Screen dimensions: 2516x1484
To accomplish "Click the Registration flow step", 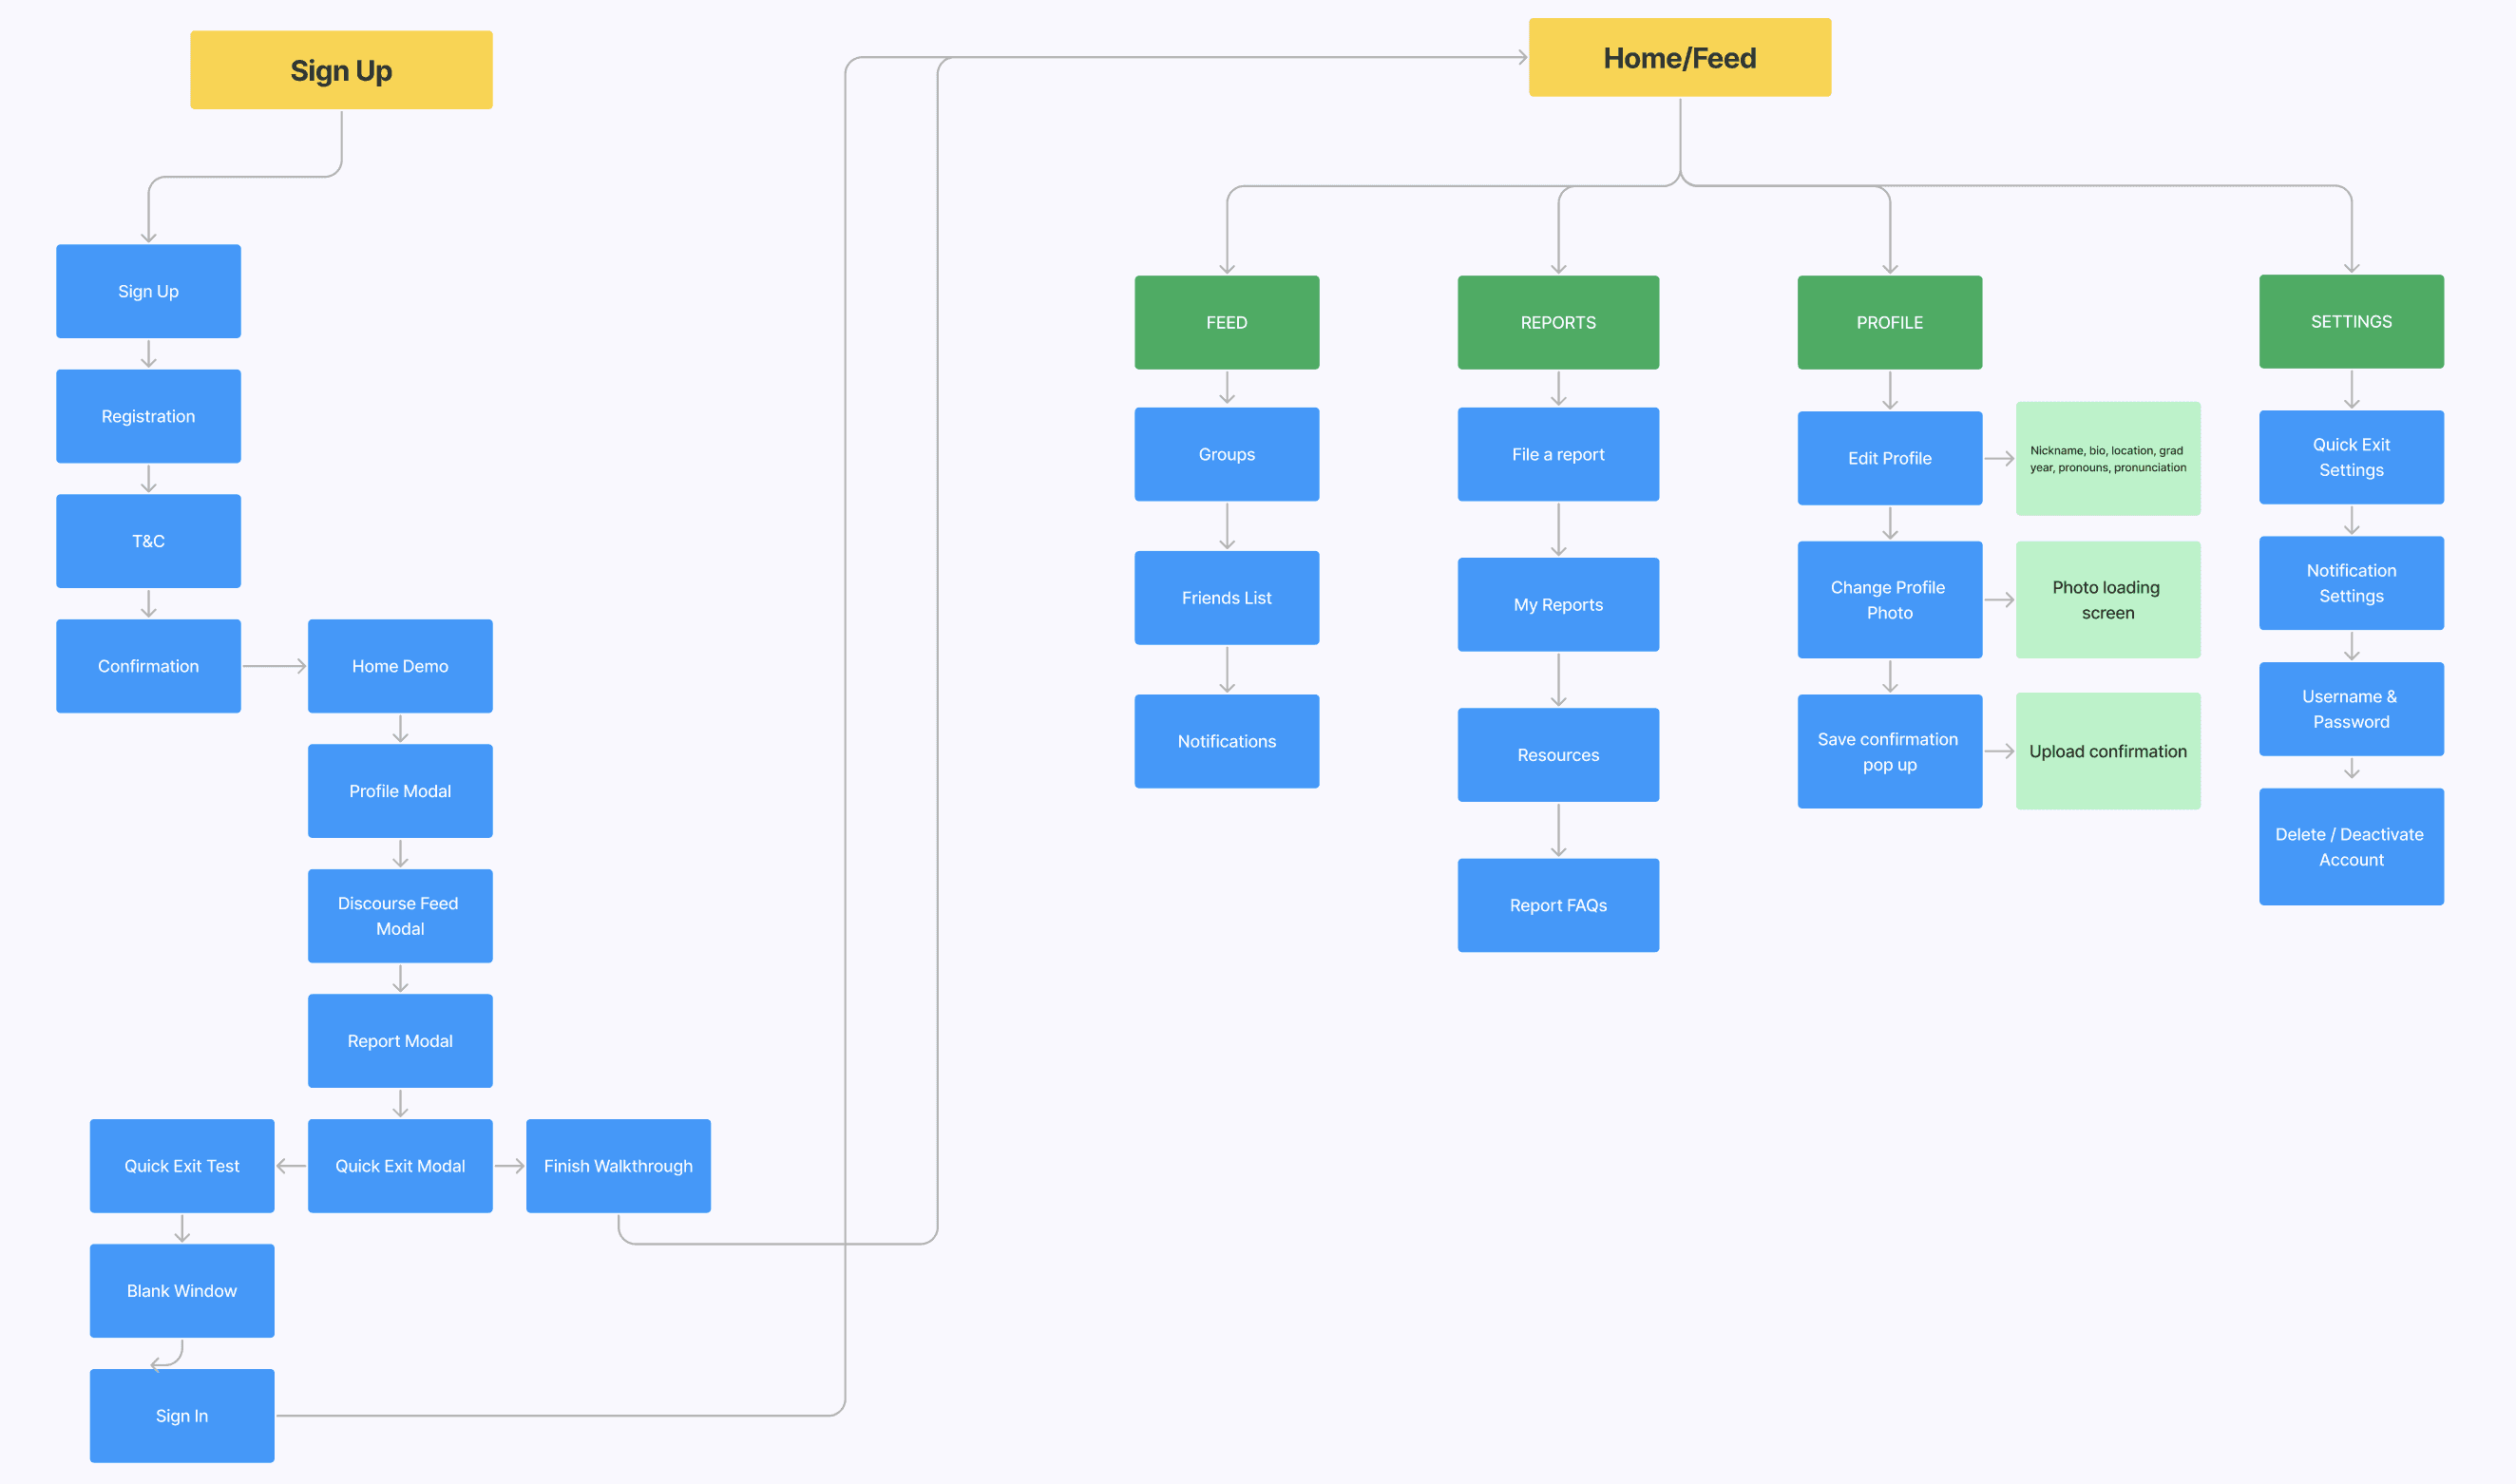I will [x=148, y=416].
